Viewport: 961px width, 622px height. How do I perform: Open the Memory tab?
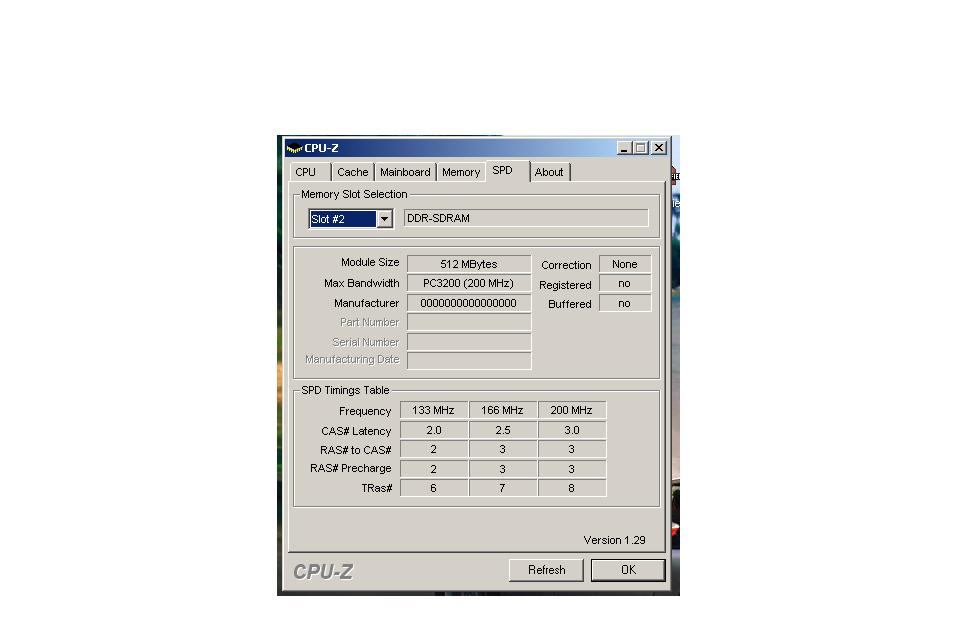461,172
